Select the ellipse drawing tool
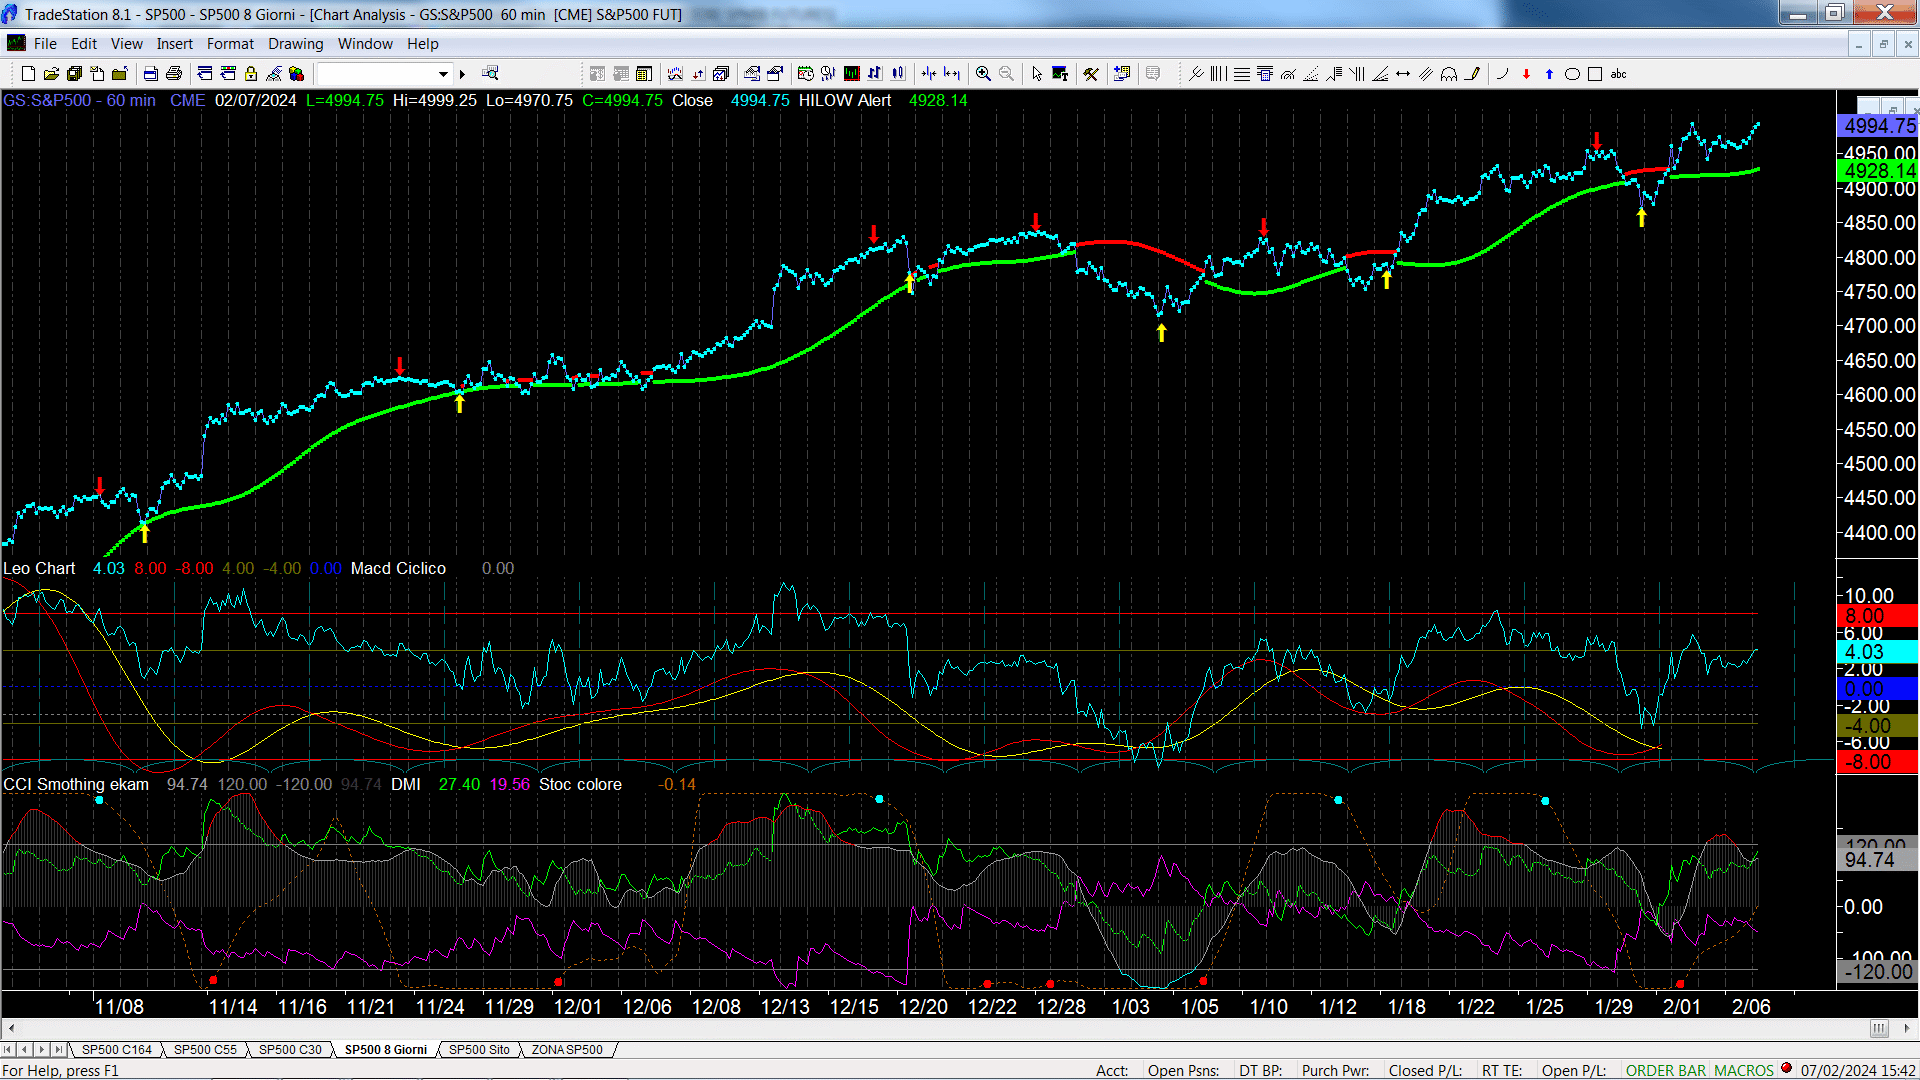 point(1572,74)
